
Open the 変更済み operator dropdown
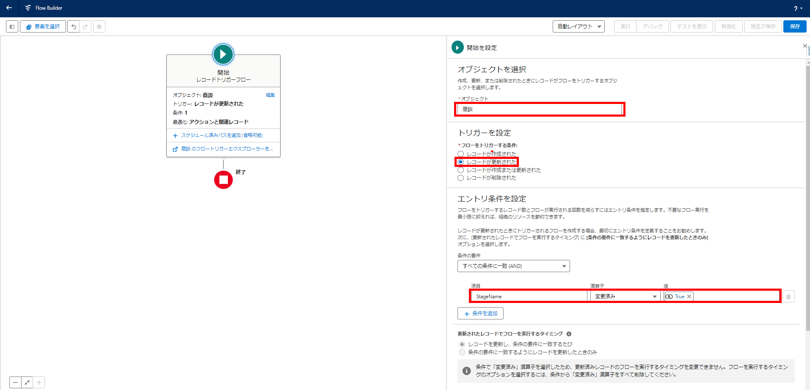click(625, 297)
